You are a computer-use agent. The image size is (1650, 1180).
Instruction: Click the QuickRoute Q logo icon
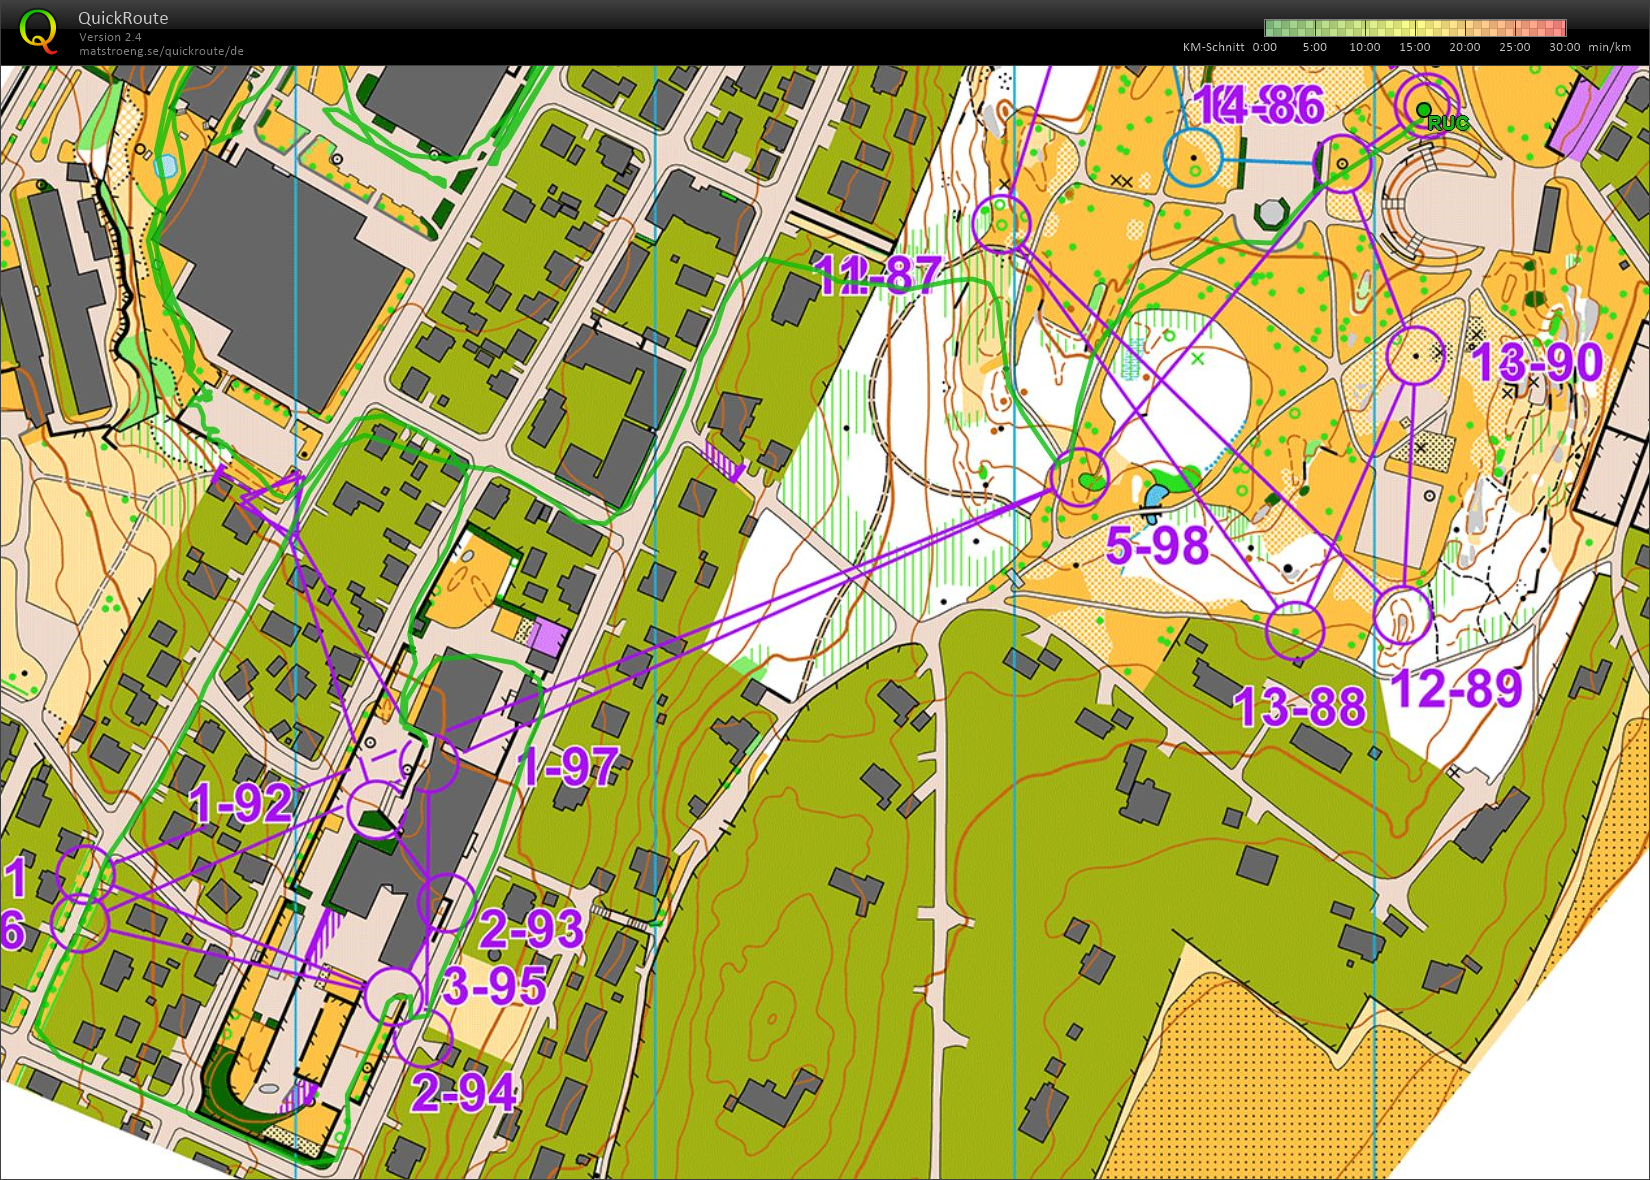click(38, 30)
